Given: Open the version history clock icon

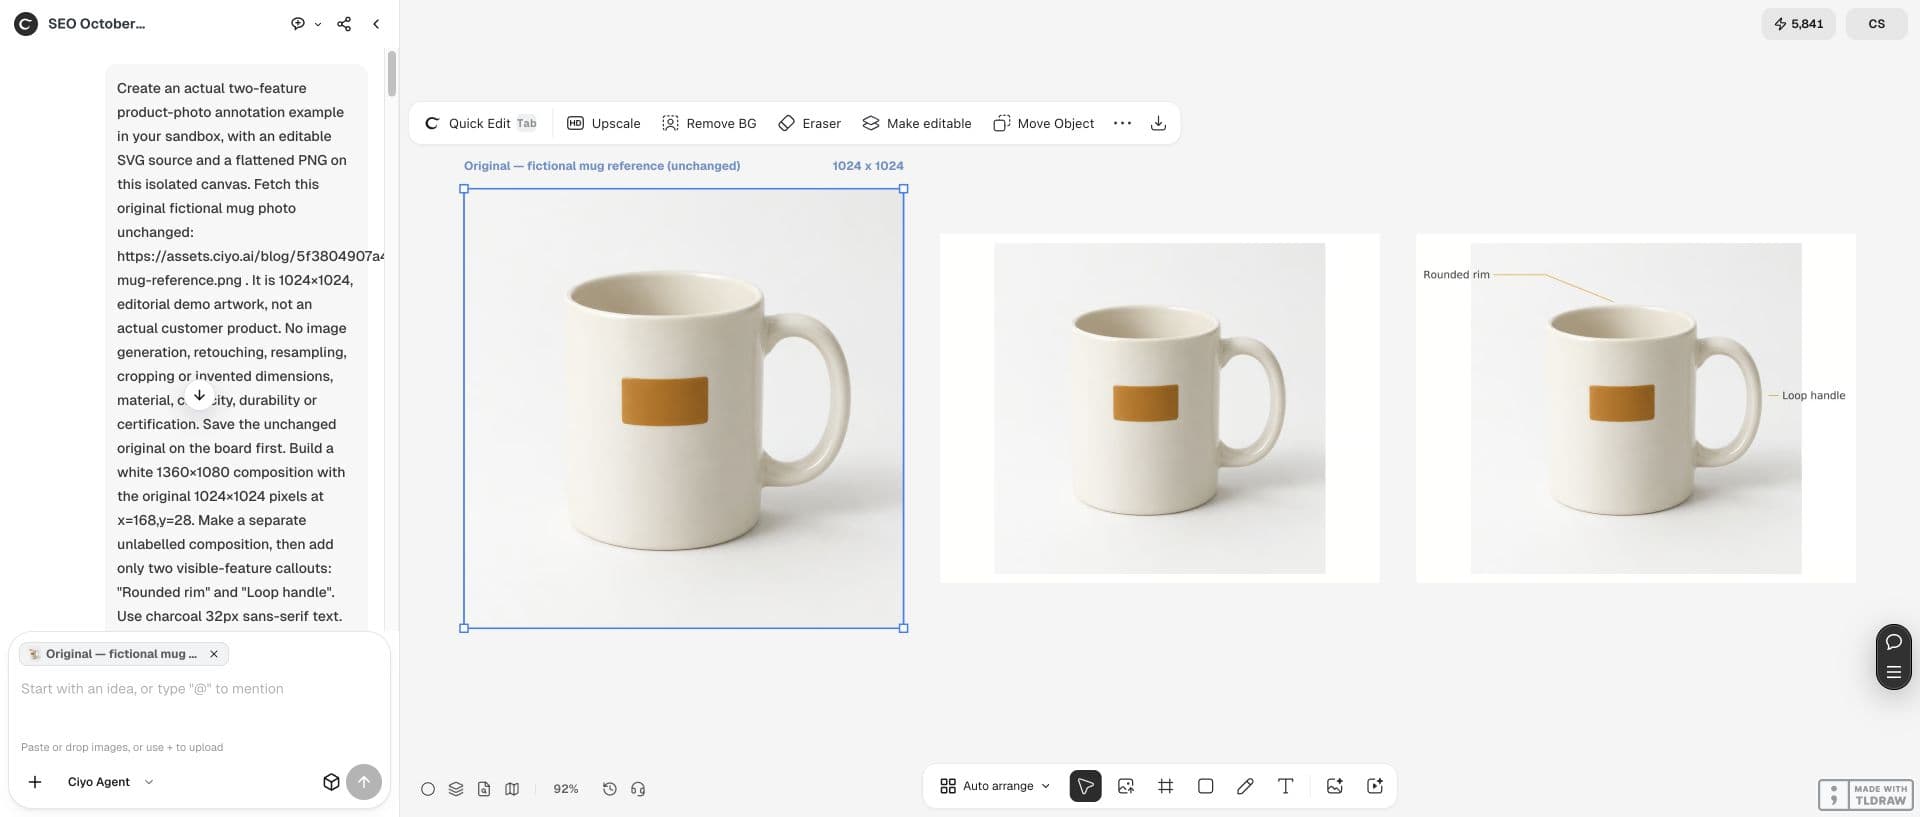Looking at the screenshot, I should pyautogui.click(x=610, y=789).
